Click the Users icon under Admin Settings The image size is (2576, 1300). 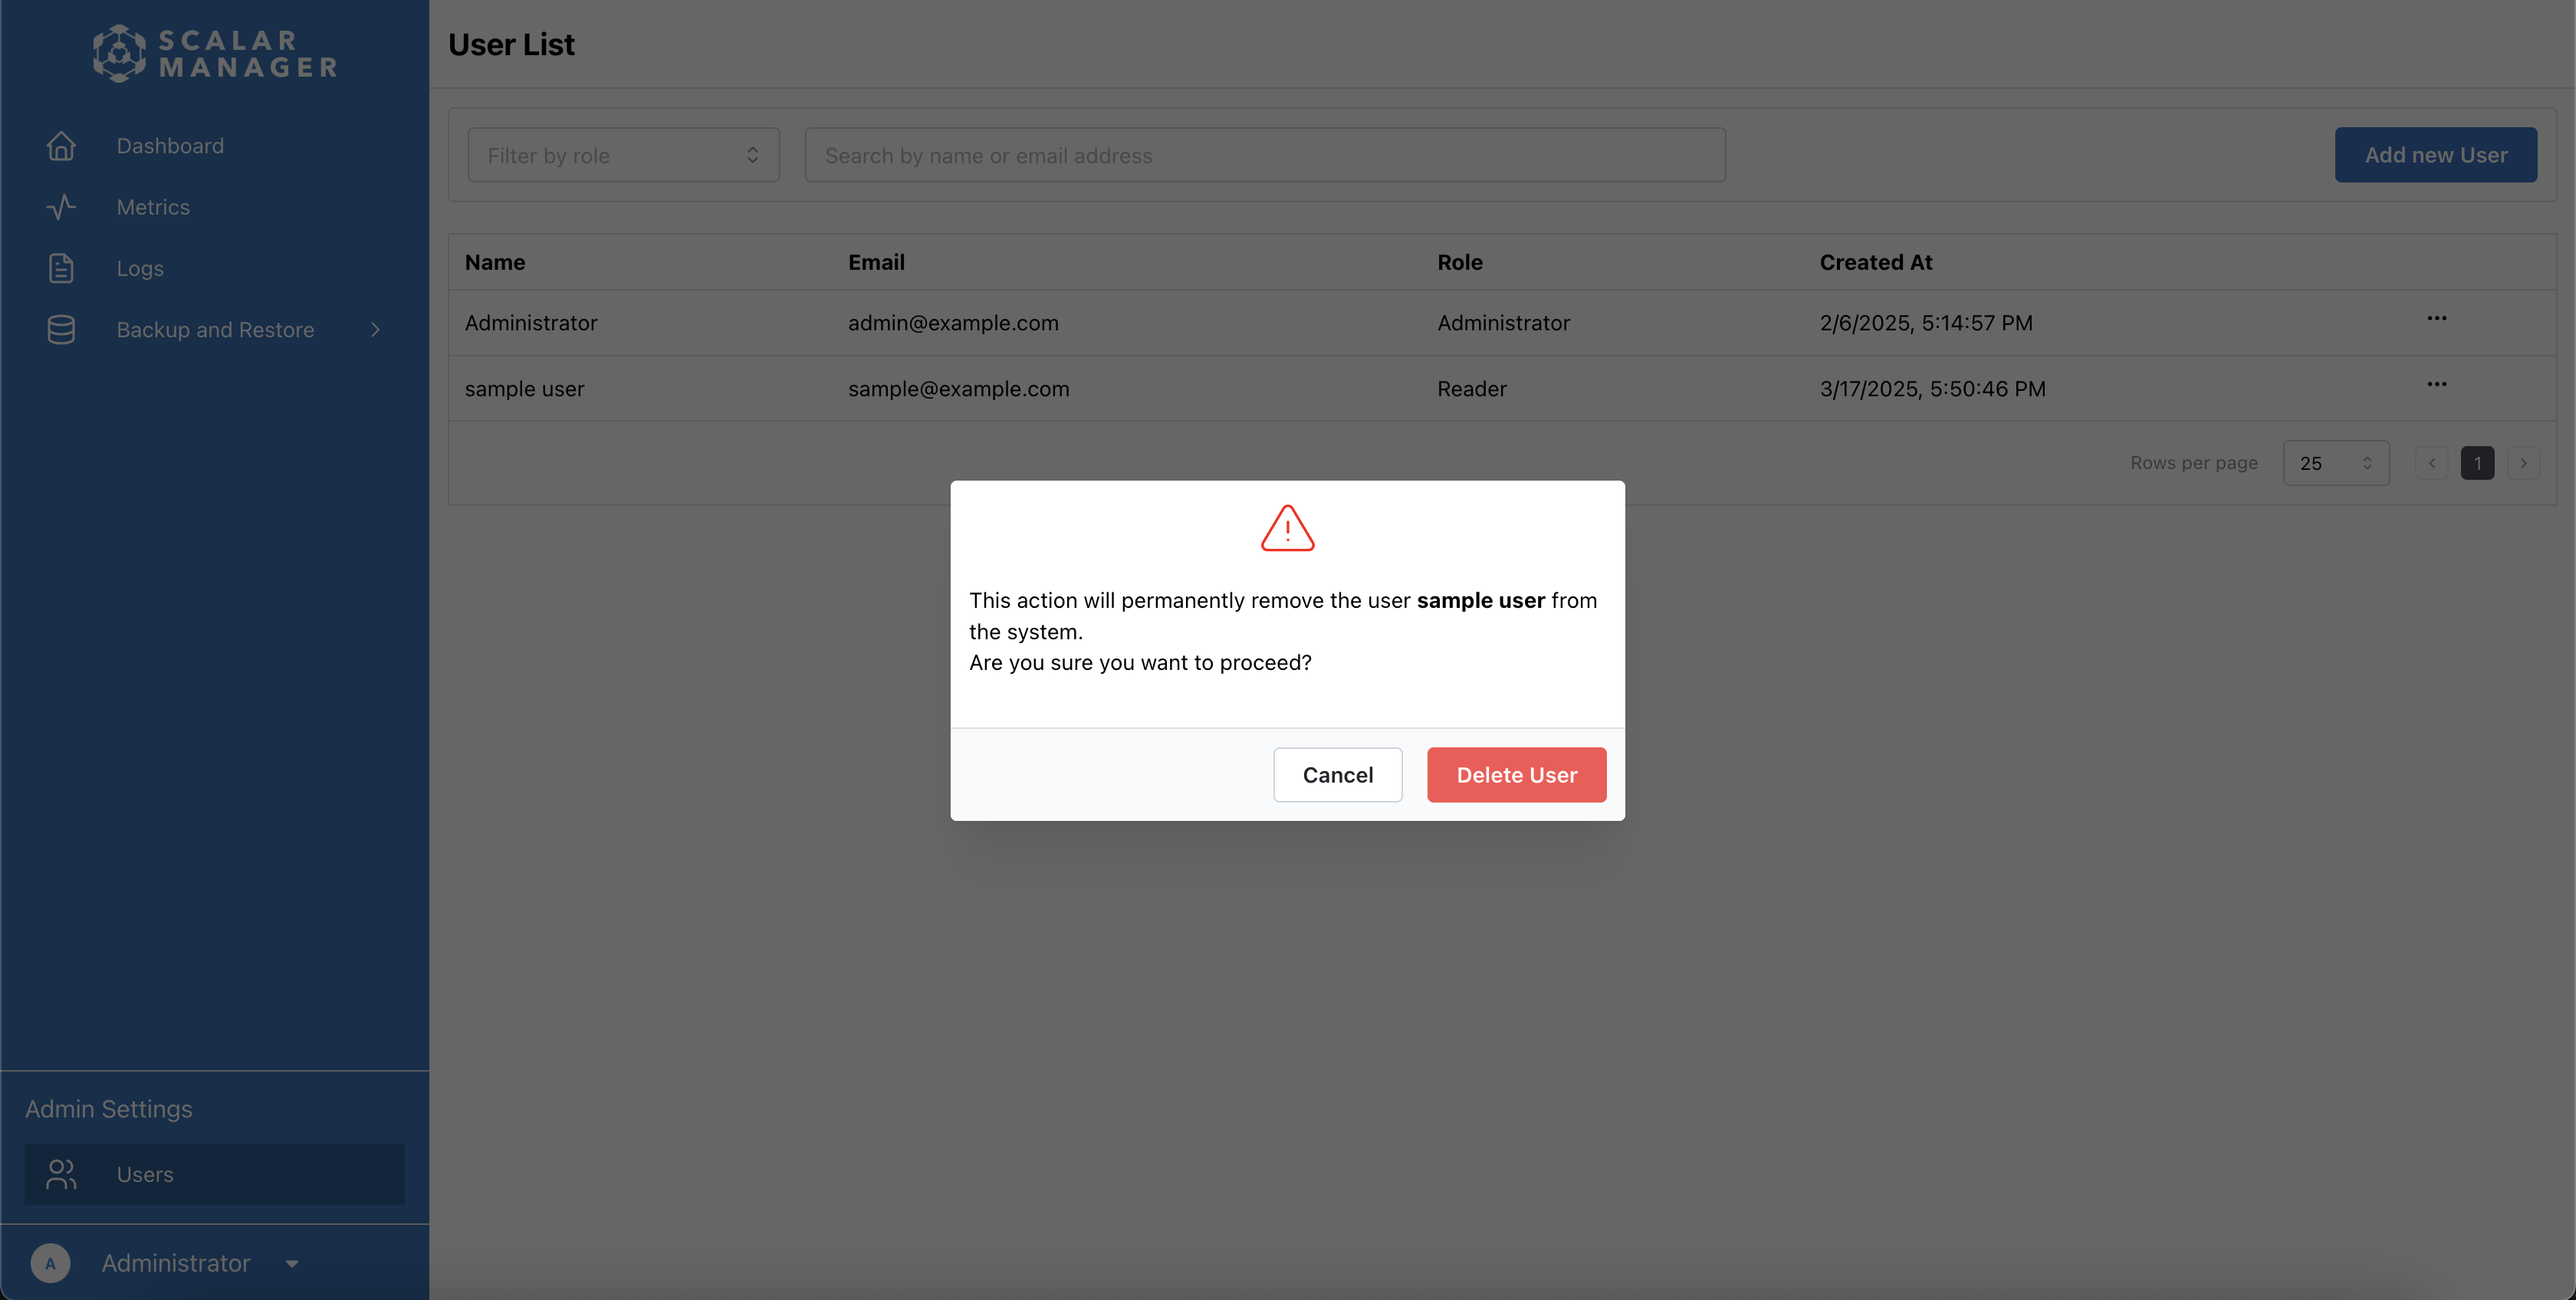61,1174
